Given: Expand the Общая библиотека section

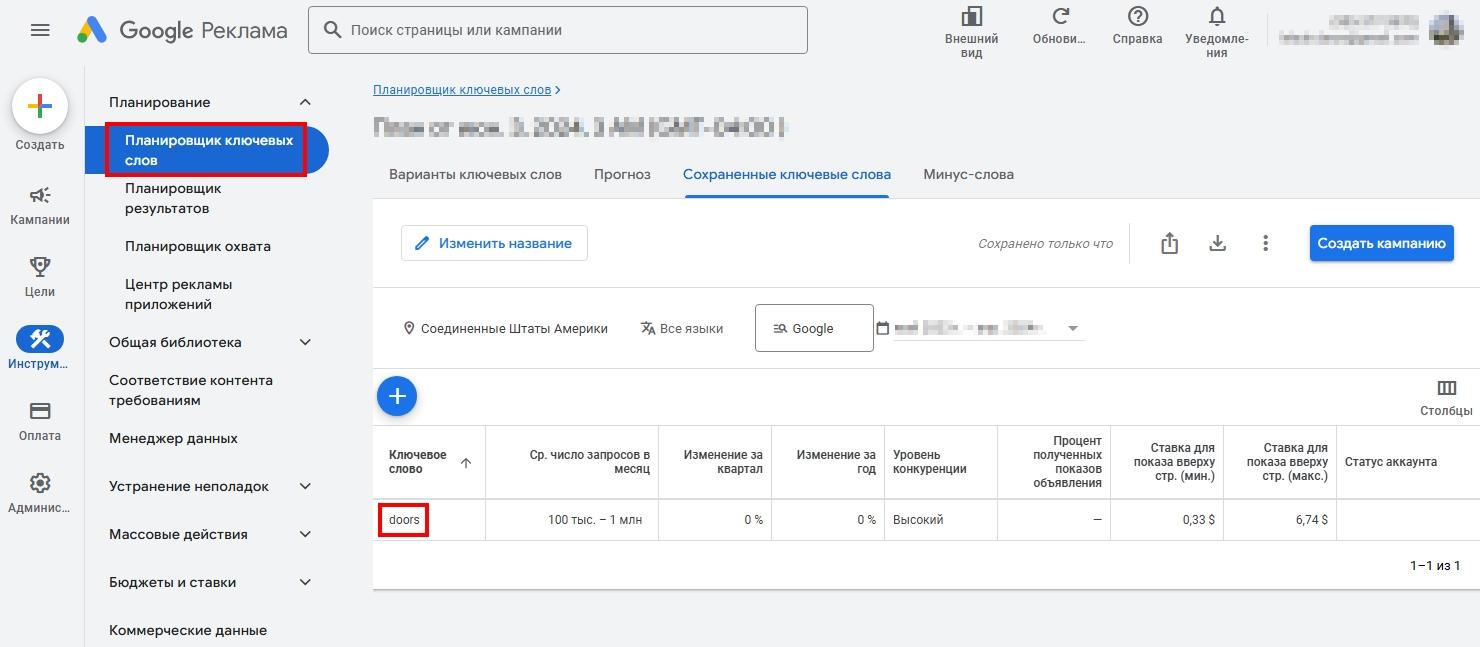Looking at the screenshot, I should click(305, 342).
